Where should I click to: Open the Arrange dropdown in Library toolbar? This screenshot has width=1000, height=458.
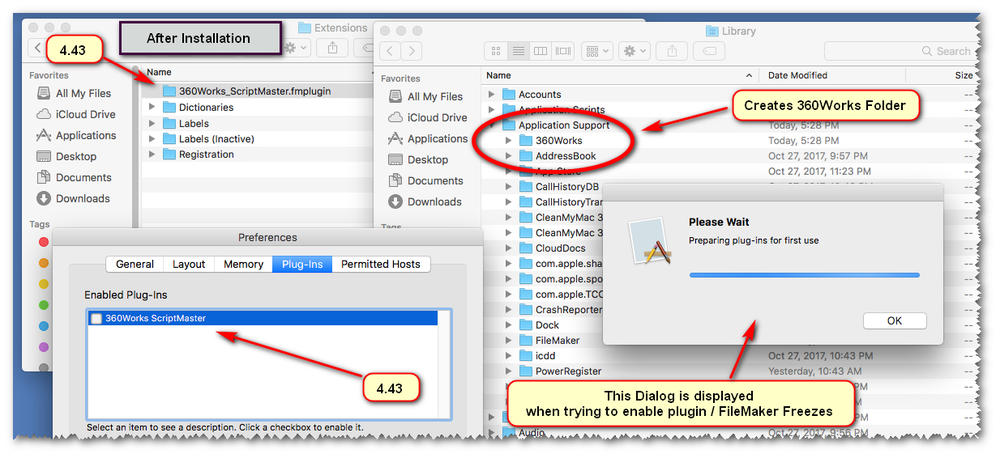[597, 51]
